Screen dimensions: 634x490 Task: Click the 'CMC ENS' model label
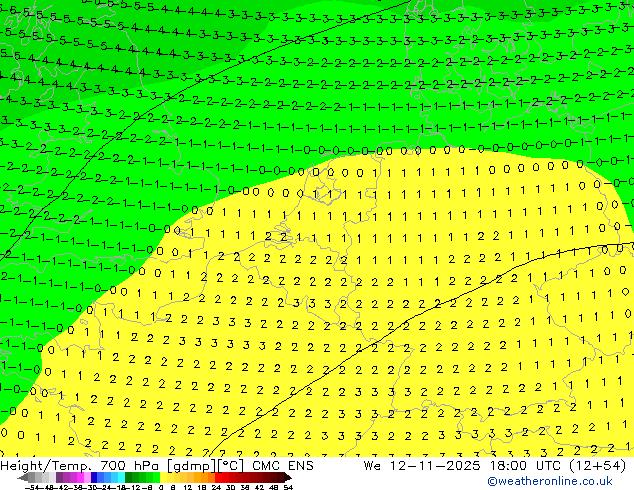[x=283, y=466]
